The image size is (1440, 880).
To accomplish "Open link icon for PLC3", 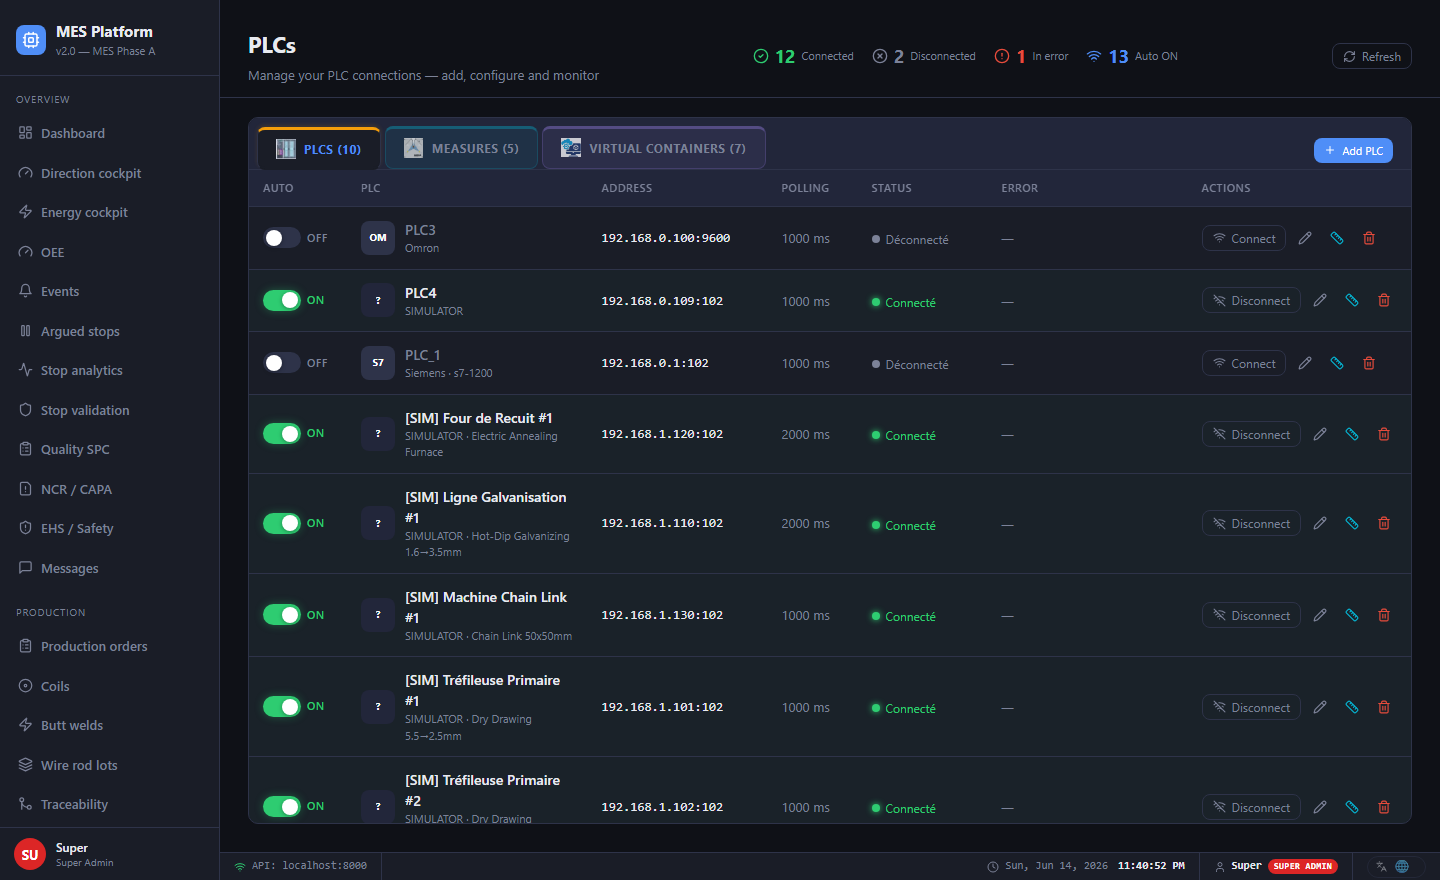I will click(1337, 238).
